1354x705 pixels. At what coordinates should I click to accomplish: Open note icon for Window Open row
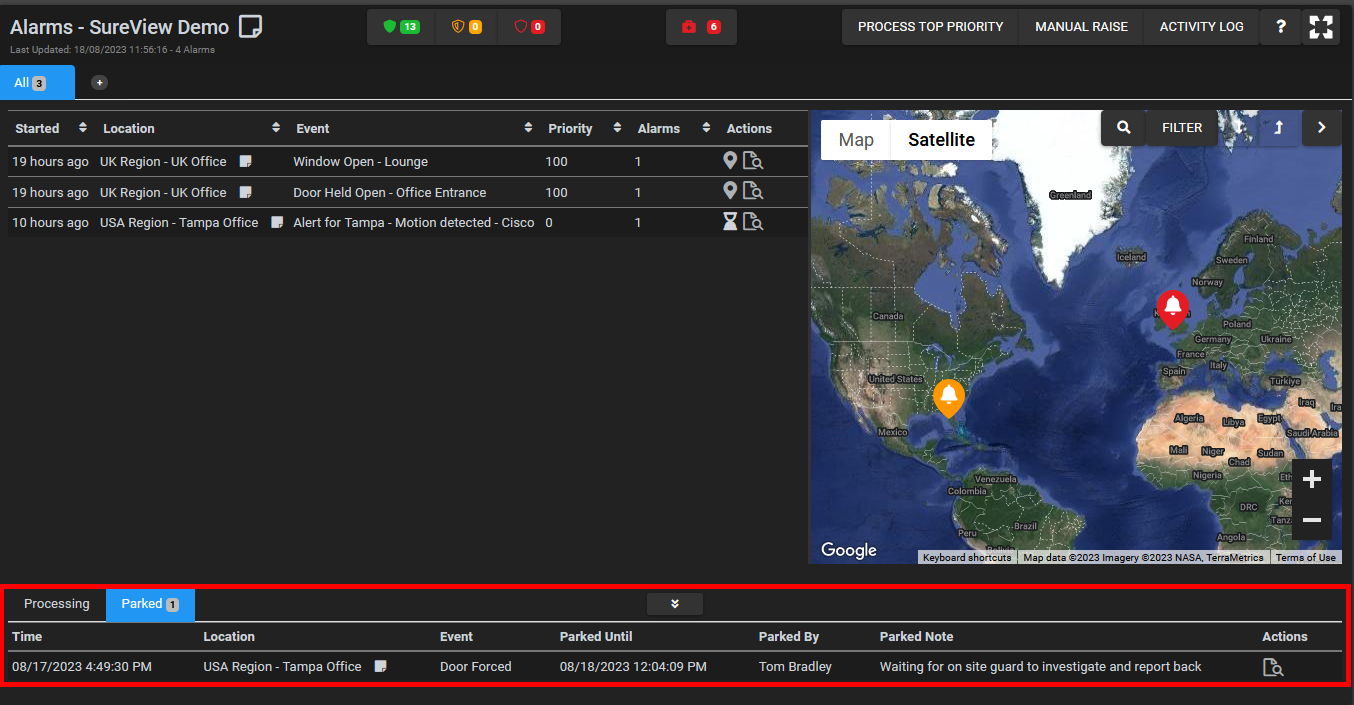point(246,162)
